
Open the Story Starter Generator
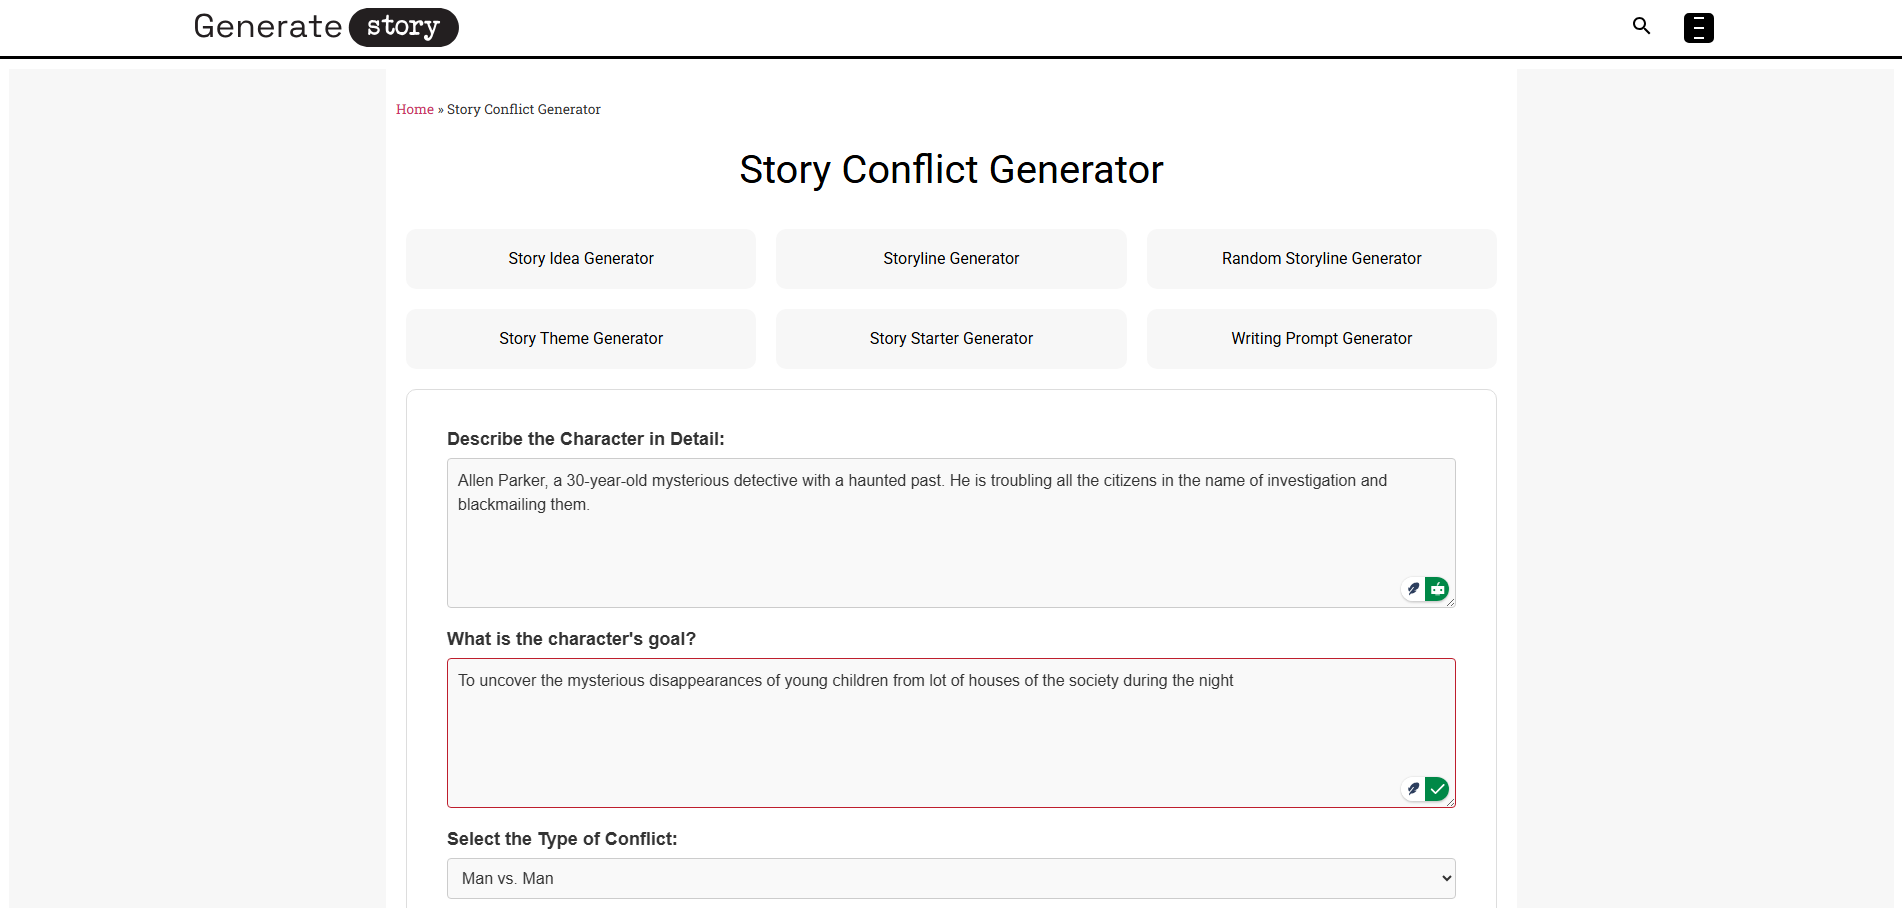click(950, 338)
